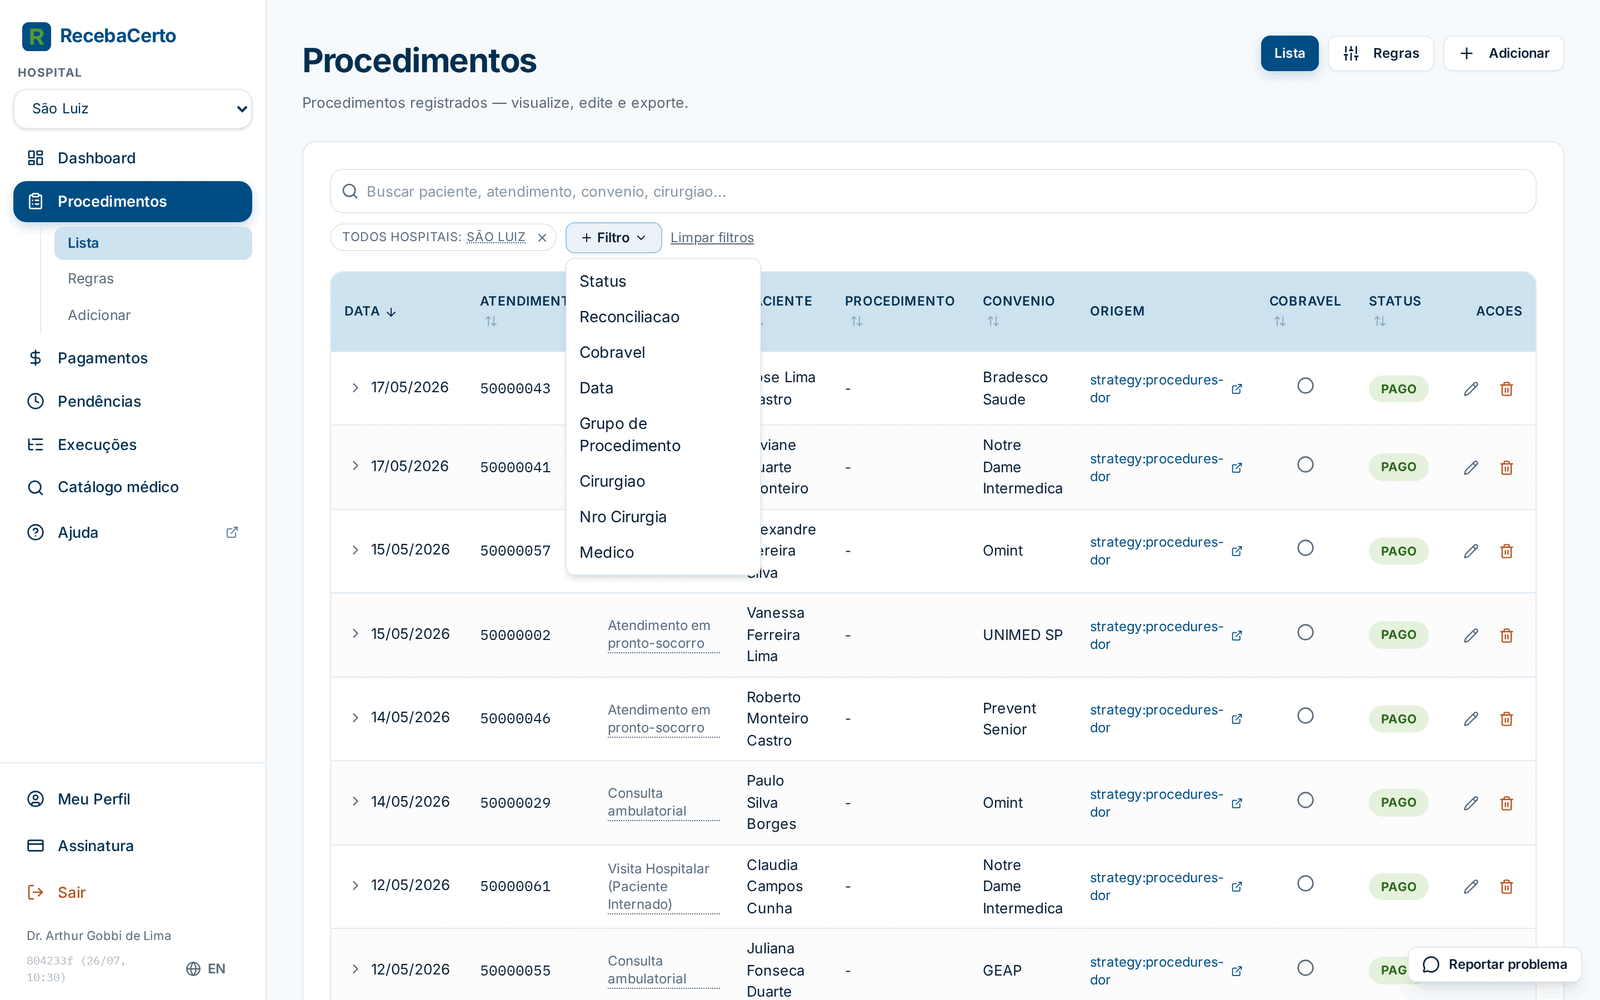The width and height of the screenshot is (1600, 1000).
Task: Click Reportar problema button
Action: 1495,965
